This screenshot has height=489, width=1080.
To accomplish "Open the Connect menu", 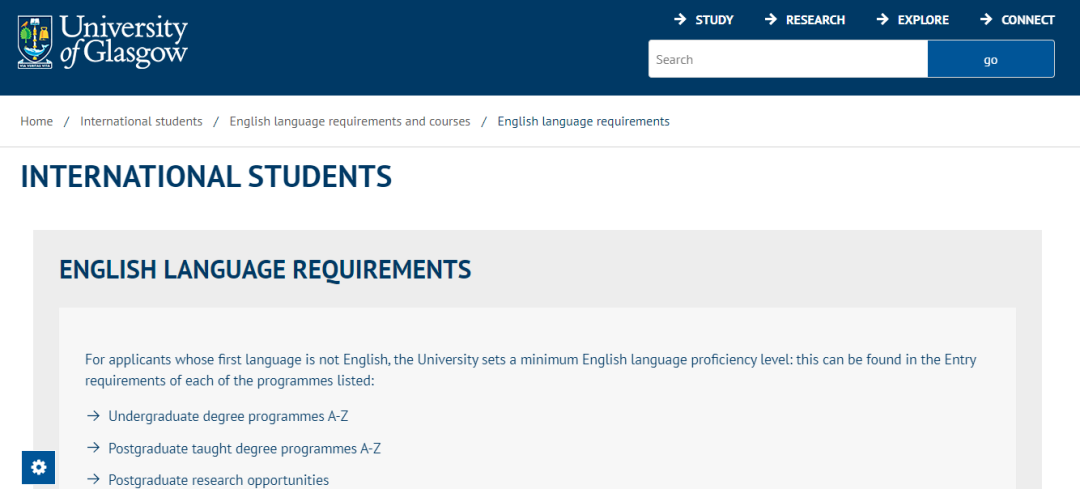I will click(x=1017, y=20).
